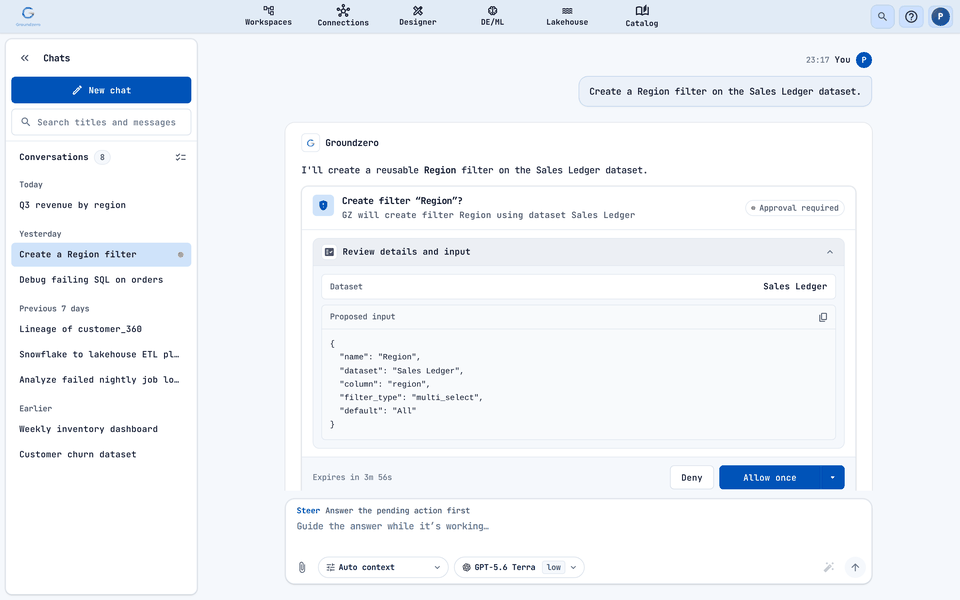Approve with Allow once
Screen dimensions: 960x600
pyautogui.click(x=770, y=478)
